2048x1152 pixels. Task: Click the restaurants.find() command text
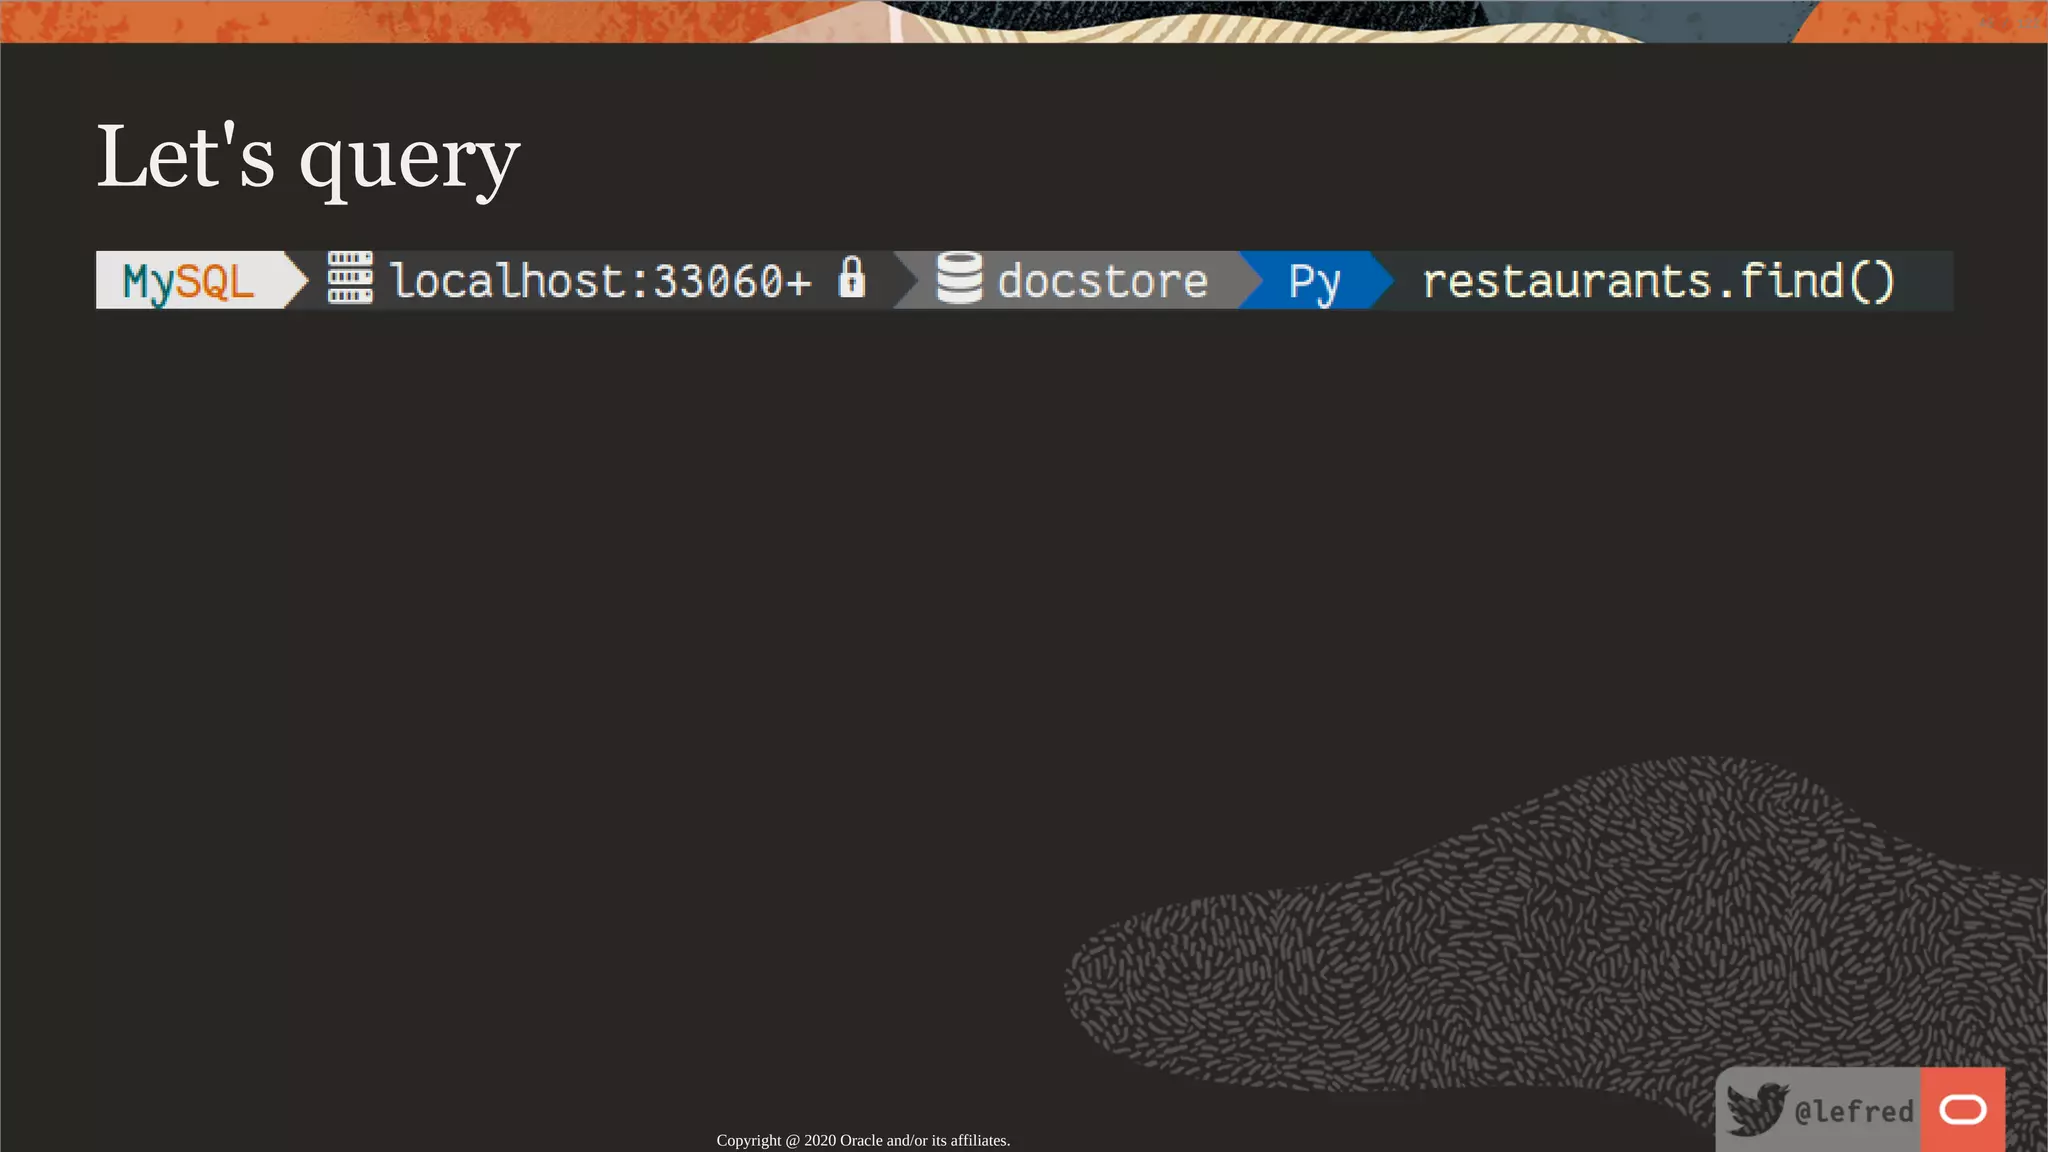1658,281
